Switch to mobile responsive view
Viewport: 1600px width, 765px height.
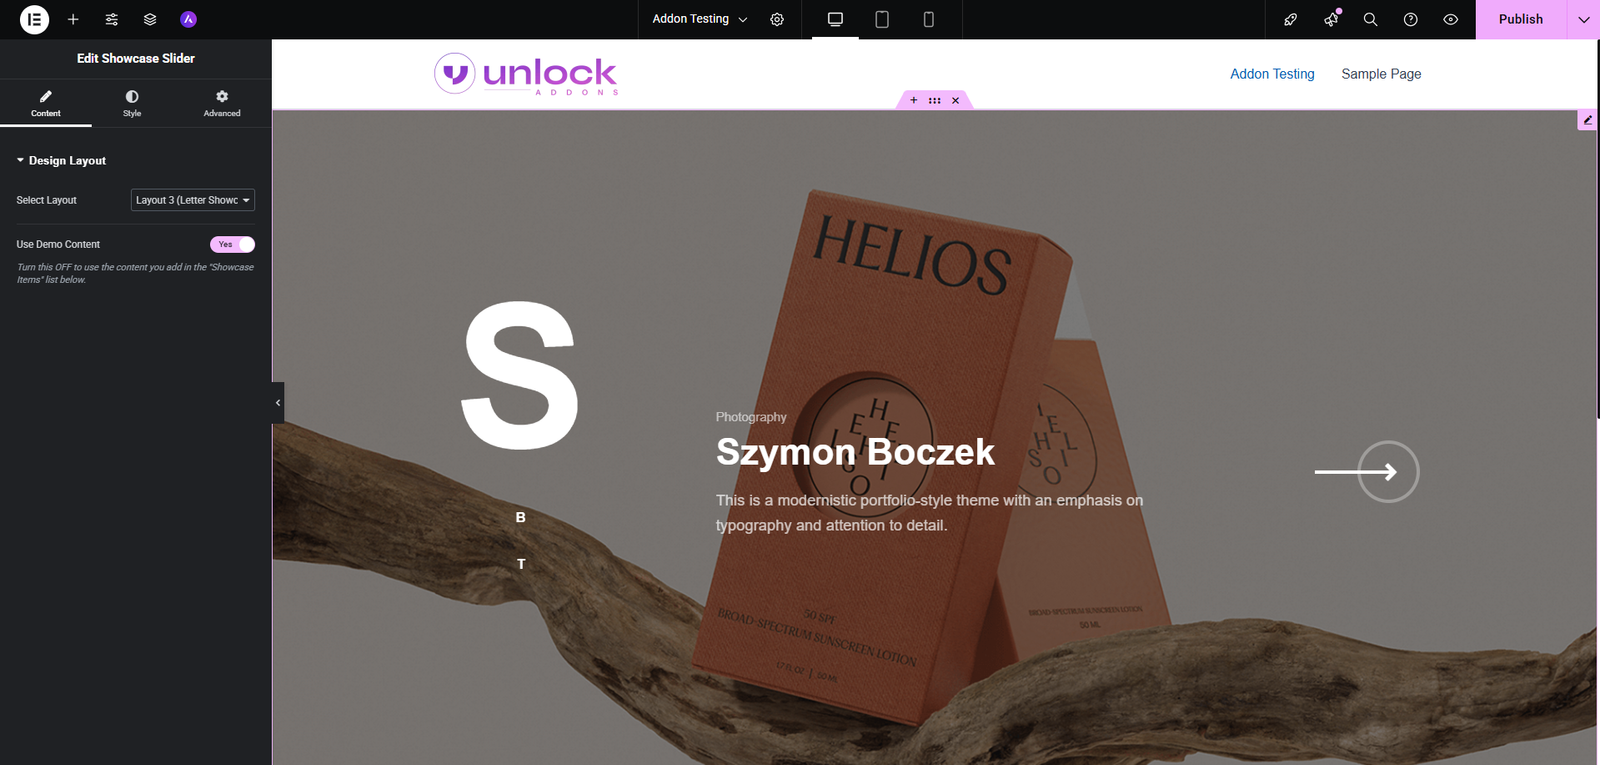pyautogui.click(x=928, y=19)
